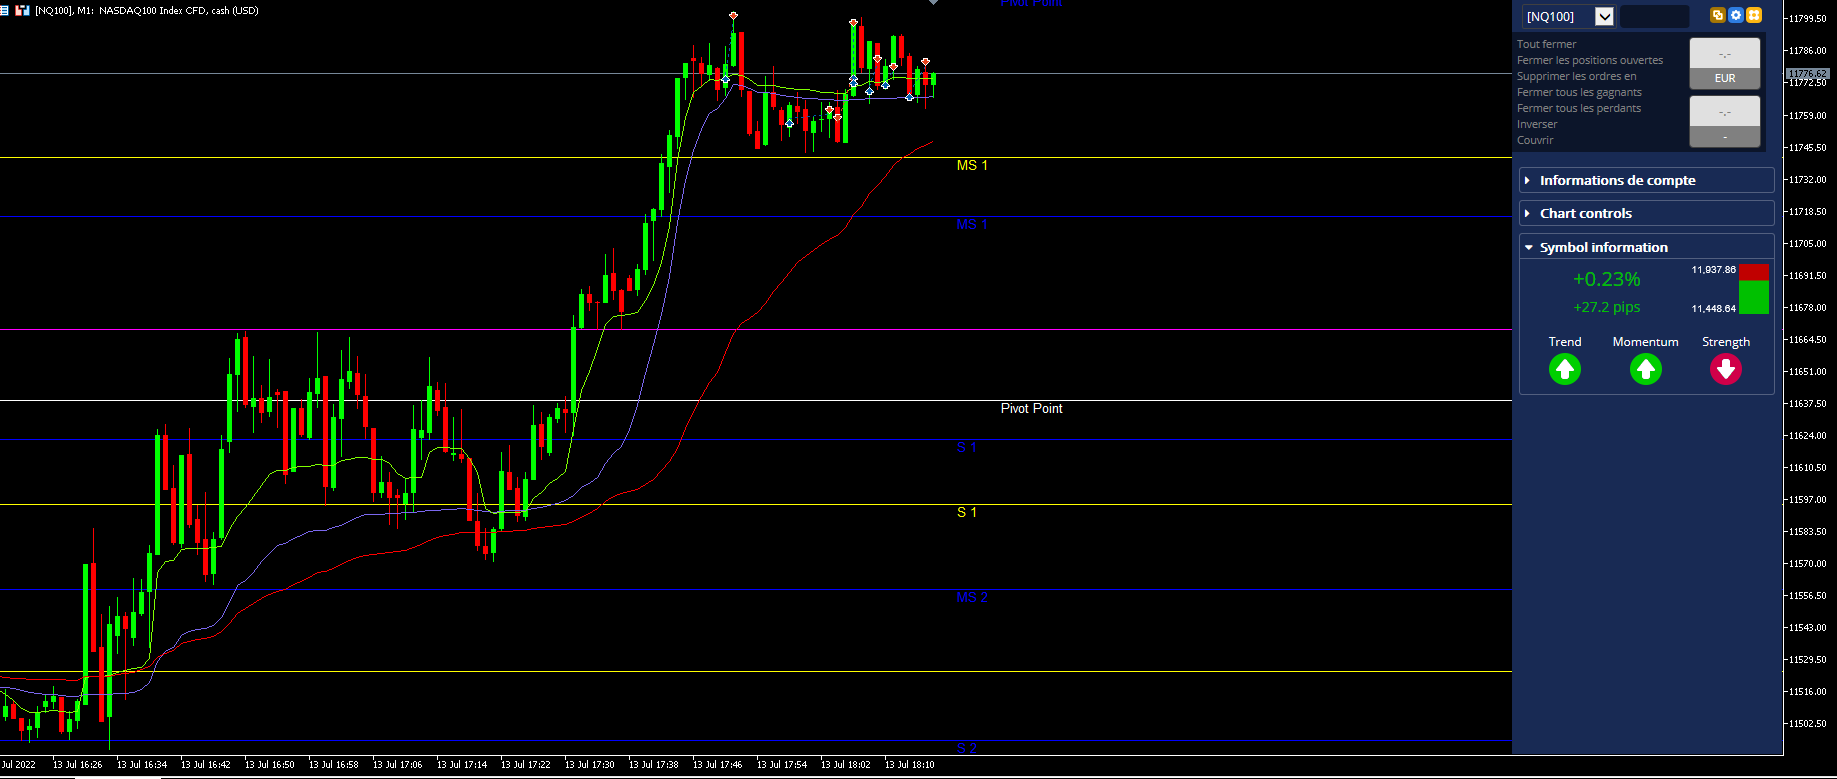
Task: Click the yellow expand panel icon
Action: coord(1754,15)
